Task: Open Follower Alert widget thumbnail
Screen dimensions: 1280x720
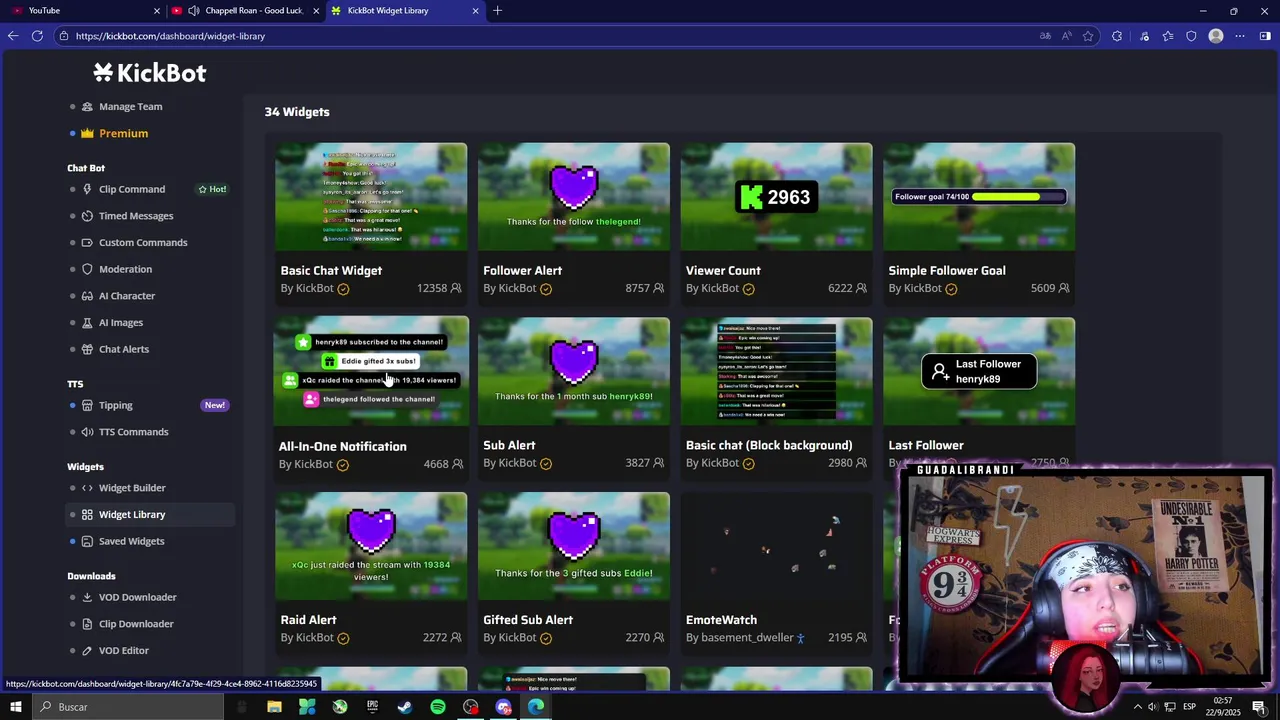Action: point(574,197)
